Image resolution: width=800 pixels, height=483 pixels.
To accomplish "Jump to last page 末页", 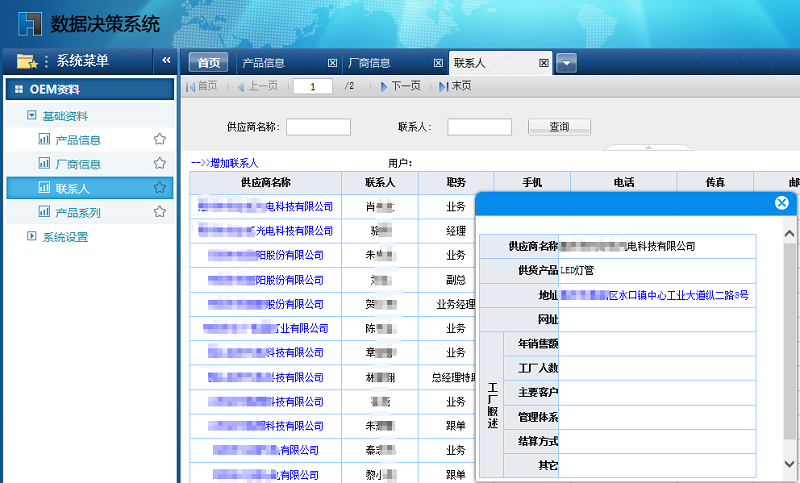I will (455, 86).
